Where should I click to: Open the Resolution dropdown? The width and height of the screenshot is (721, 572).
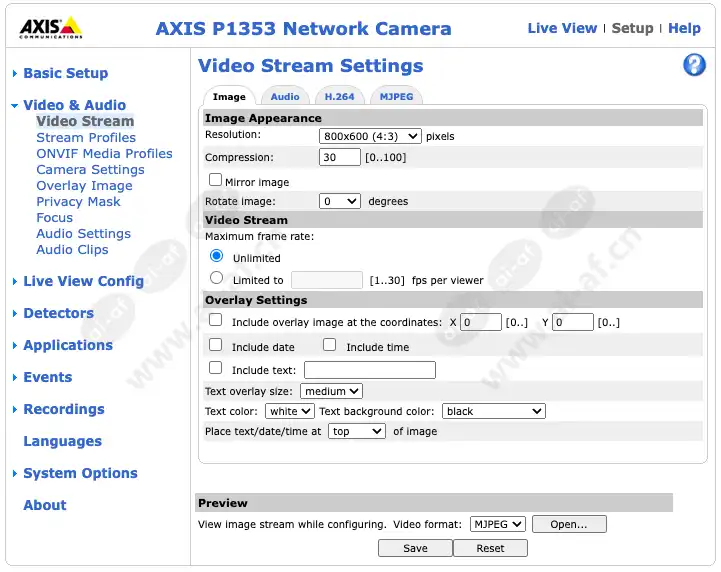tap(370, 136)
